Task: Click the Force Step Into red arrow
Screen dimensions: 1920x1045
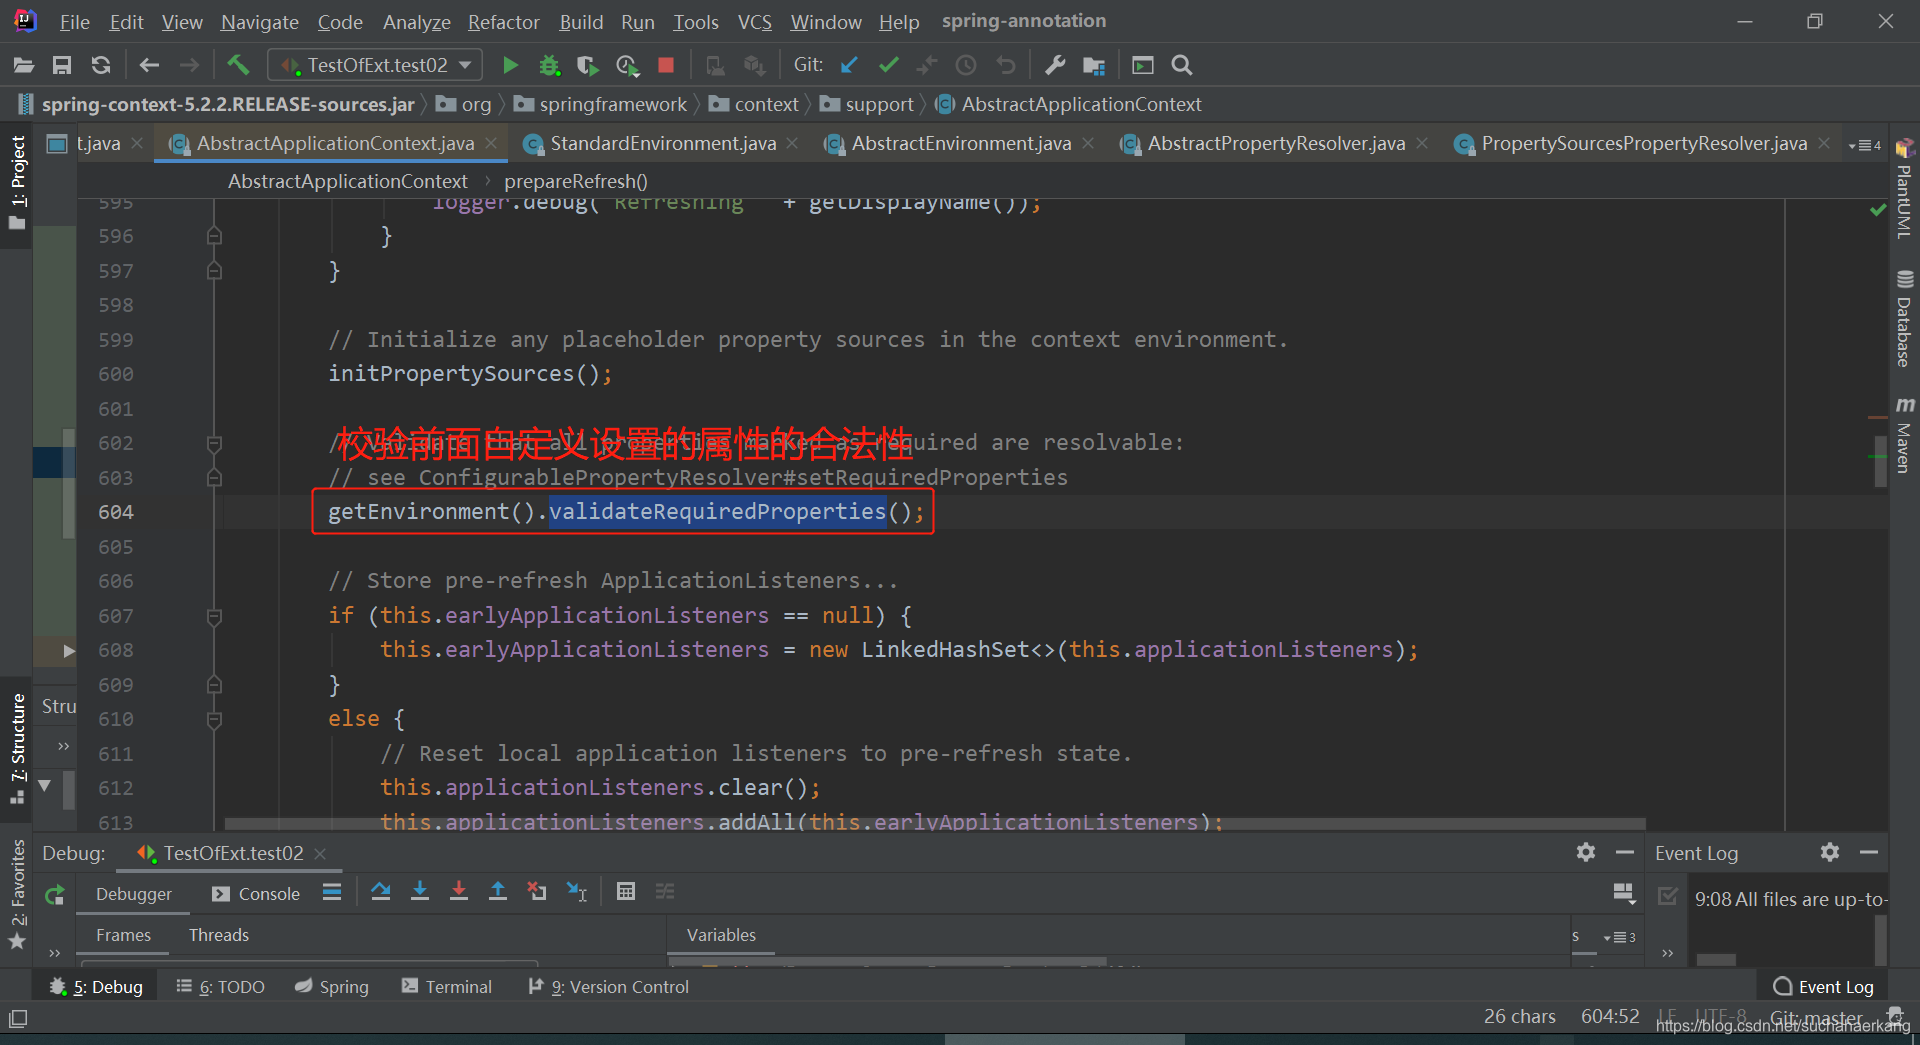Action: click(459, 891)
